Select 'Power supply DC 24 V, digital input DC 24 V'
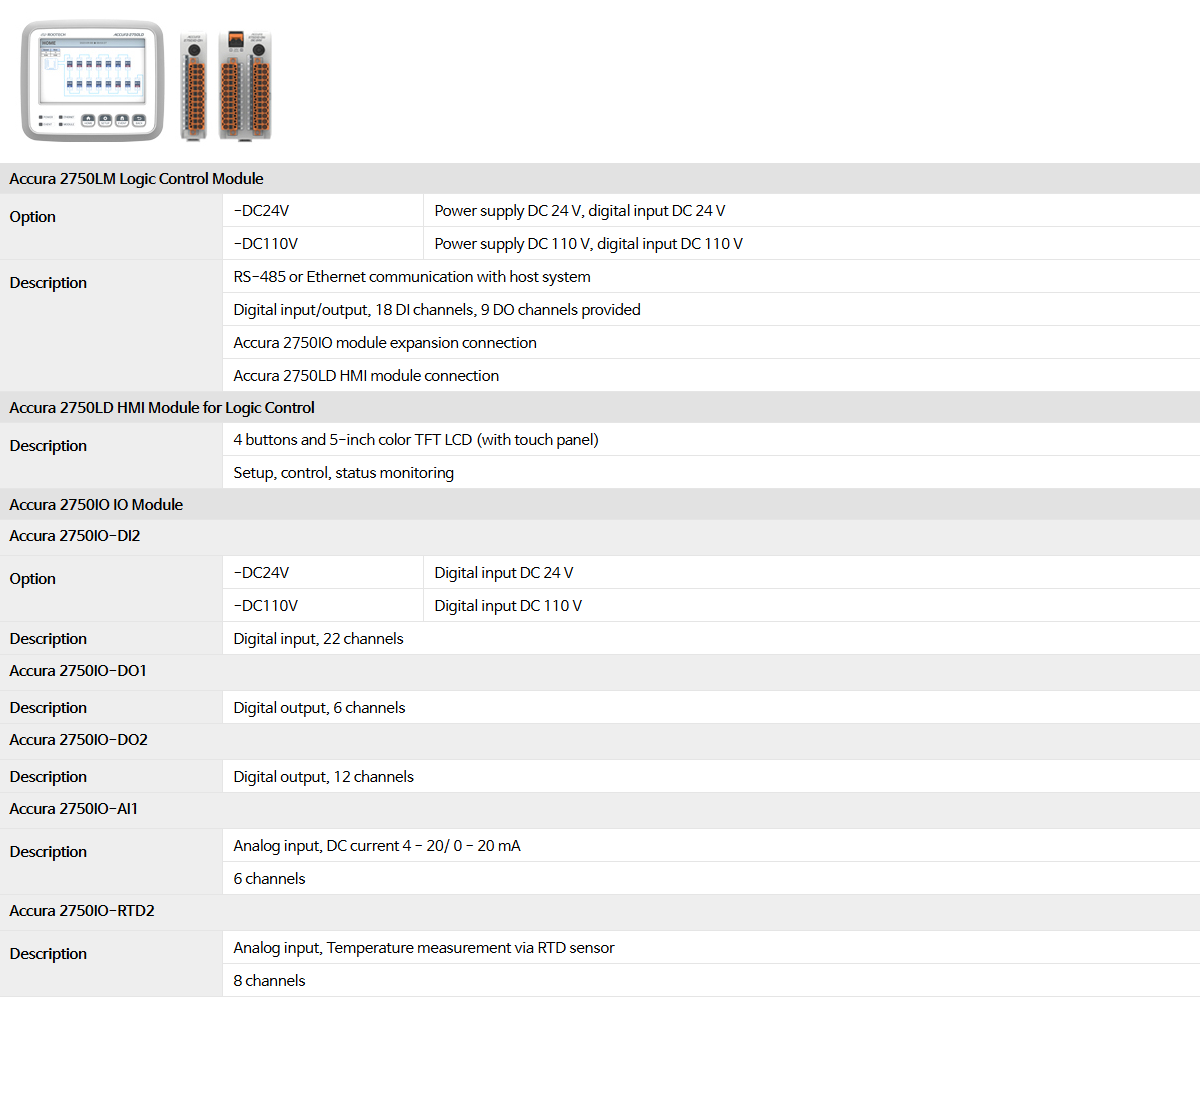 580,211
